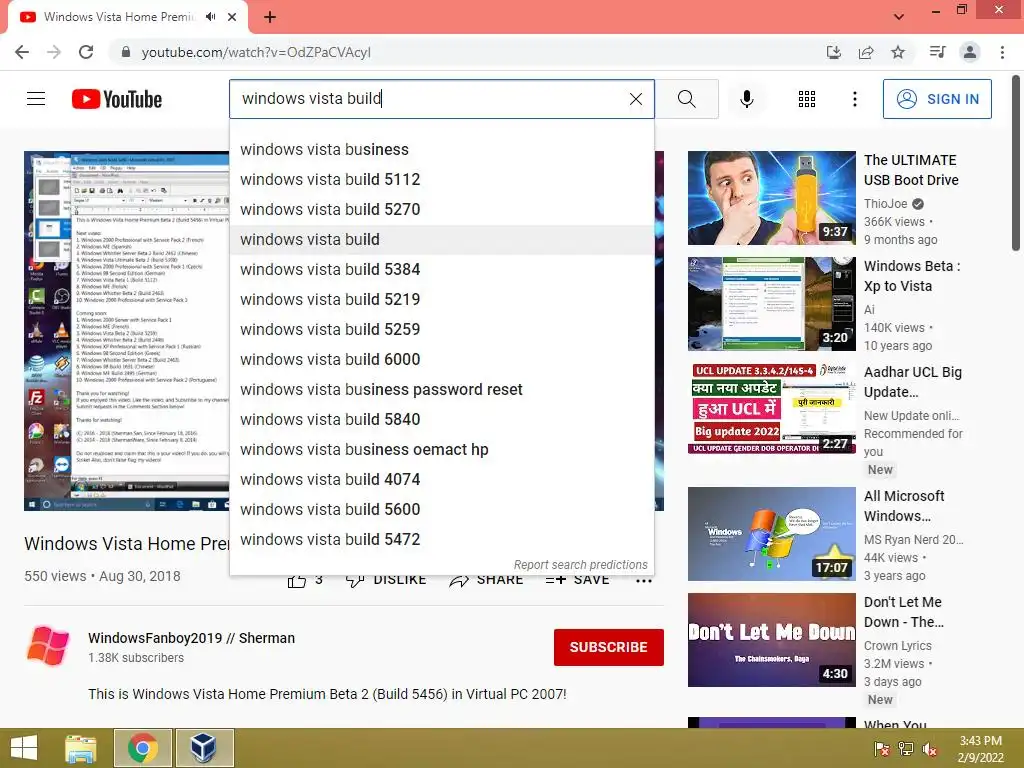Pick 'windows vista business oemact hp' suggestion

441,450
